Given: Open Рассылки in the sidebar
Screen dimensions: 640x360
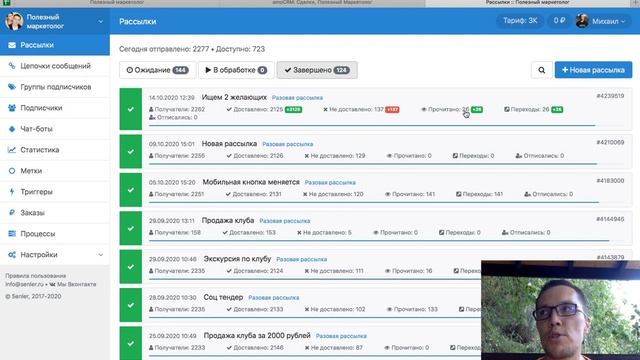Looking at the screenshot, I should (x=55, y=45).
